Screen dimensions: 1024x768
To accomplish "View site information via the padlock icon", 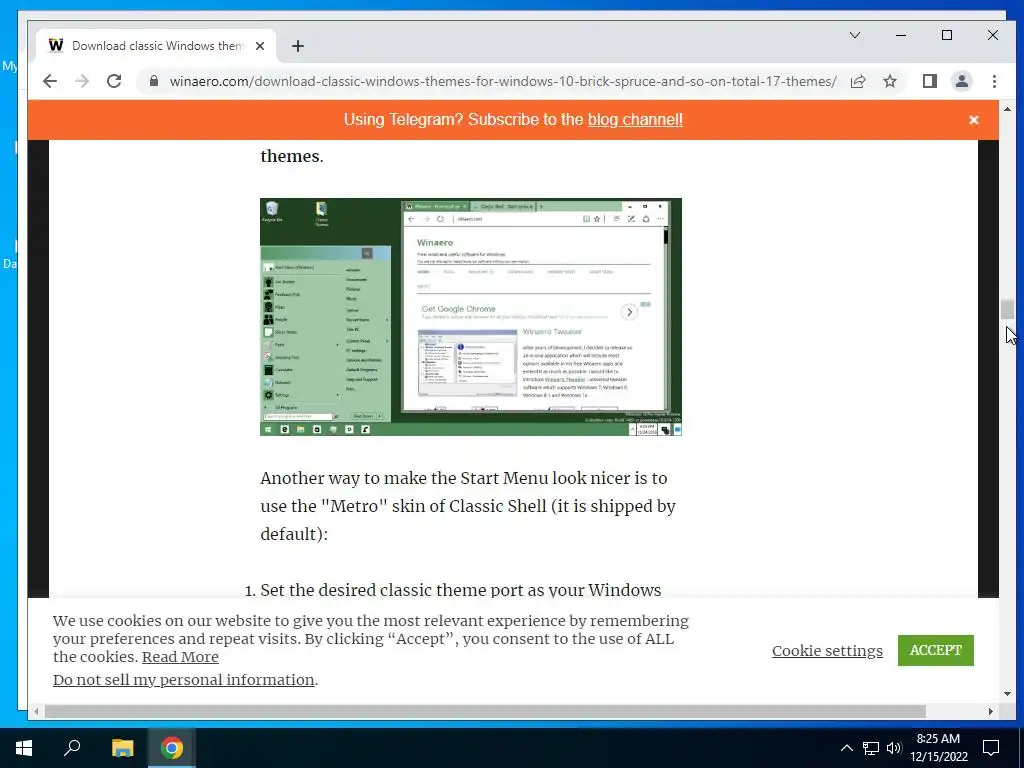I will click(x=153, y=81).
